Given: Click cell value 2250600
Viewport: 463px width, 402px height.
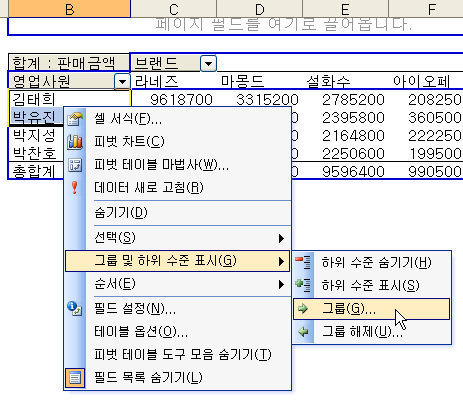Looking at the screenshot, I should point(353,153).
